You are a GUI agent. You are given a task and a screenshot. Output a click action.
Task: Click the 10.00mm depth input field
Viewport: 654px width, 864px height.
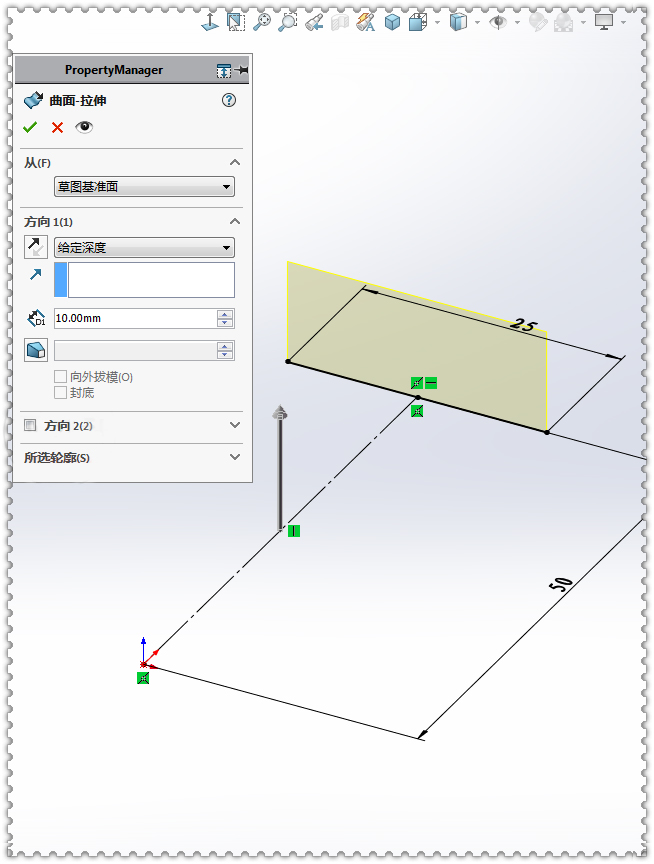click(135, 318)
